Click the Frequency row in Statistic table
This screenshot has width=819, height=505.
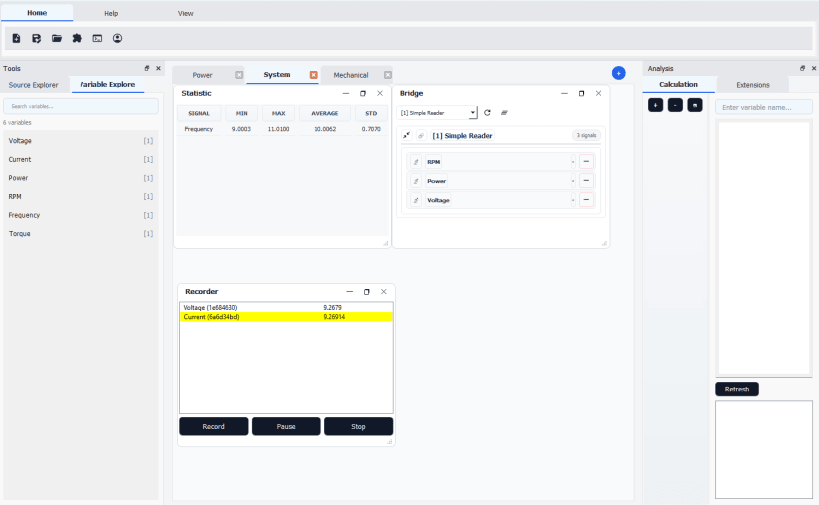tap(283, 129)
